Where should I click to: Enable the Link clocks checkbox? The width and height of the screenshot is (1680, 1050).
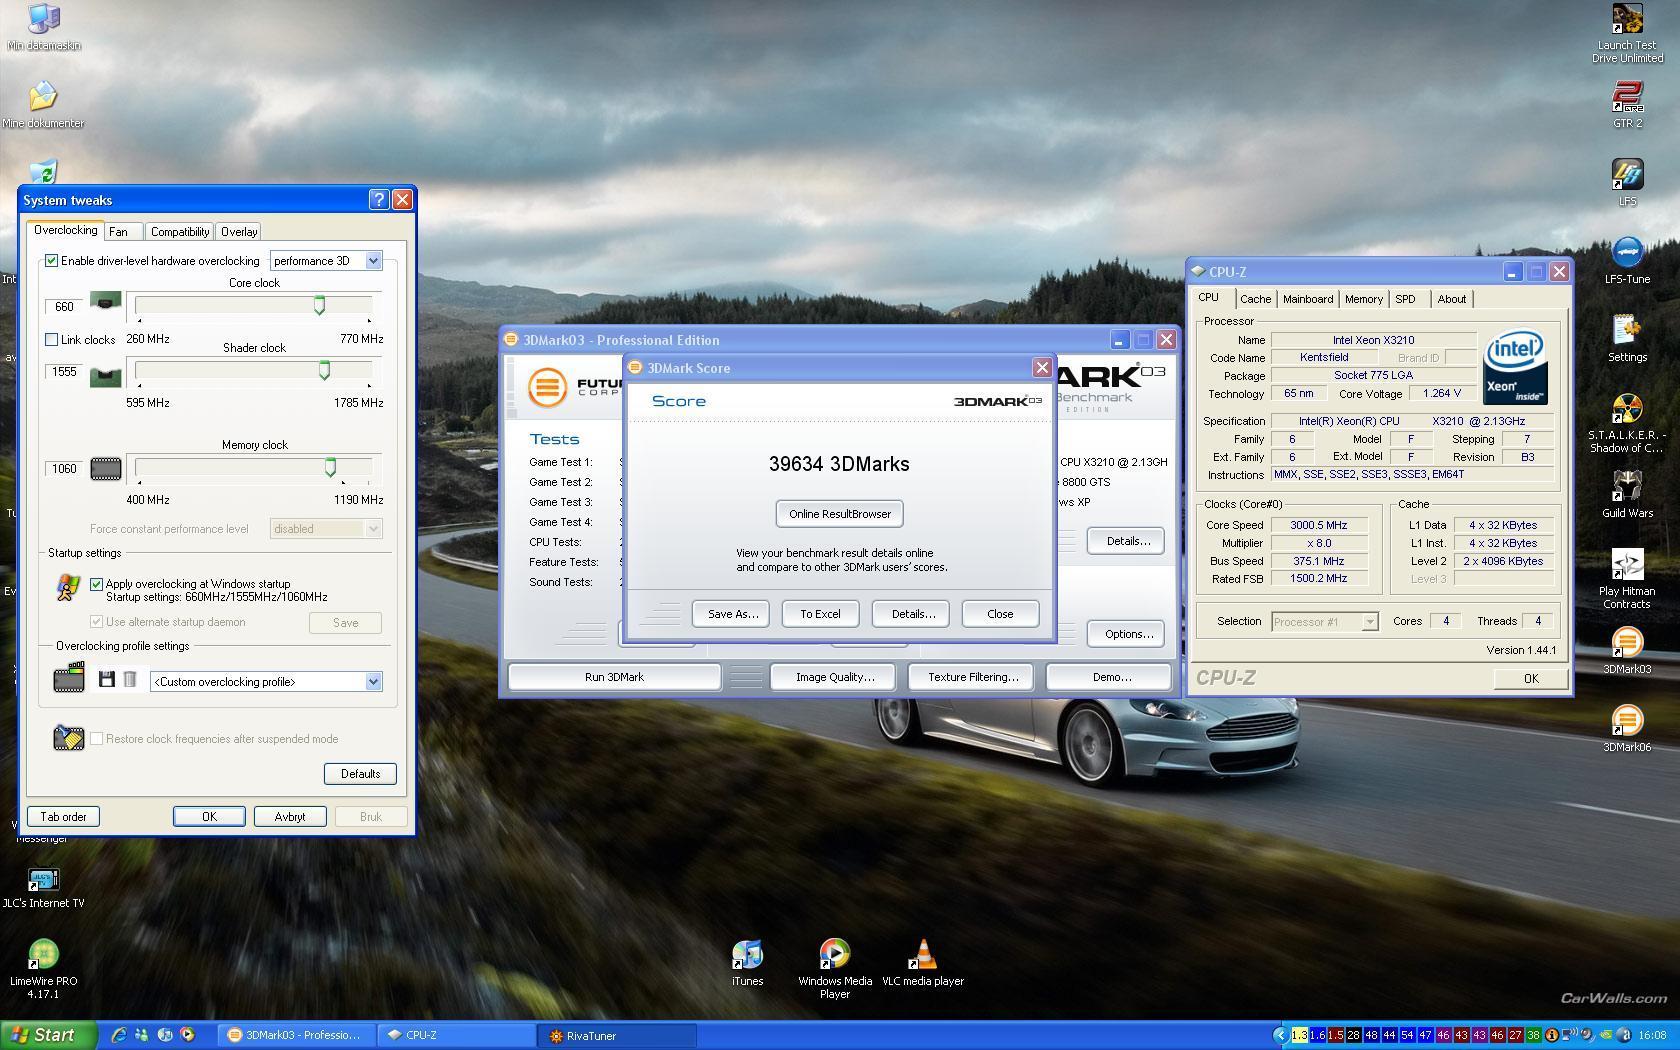tap(52, 340)
